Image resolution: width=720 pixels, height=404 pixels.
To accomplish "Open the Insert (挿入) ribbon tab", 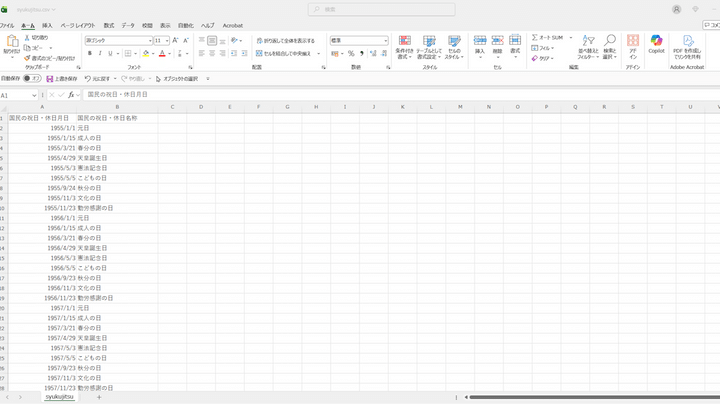I will pyautogui.click(x=47, y=25).
